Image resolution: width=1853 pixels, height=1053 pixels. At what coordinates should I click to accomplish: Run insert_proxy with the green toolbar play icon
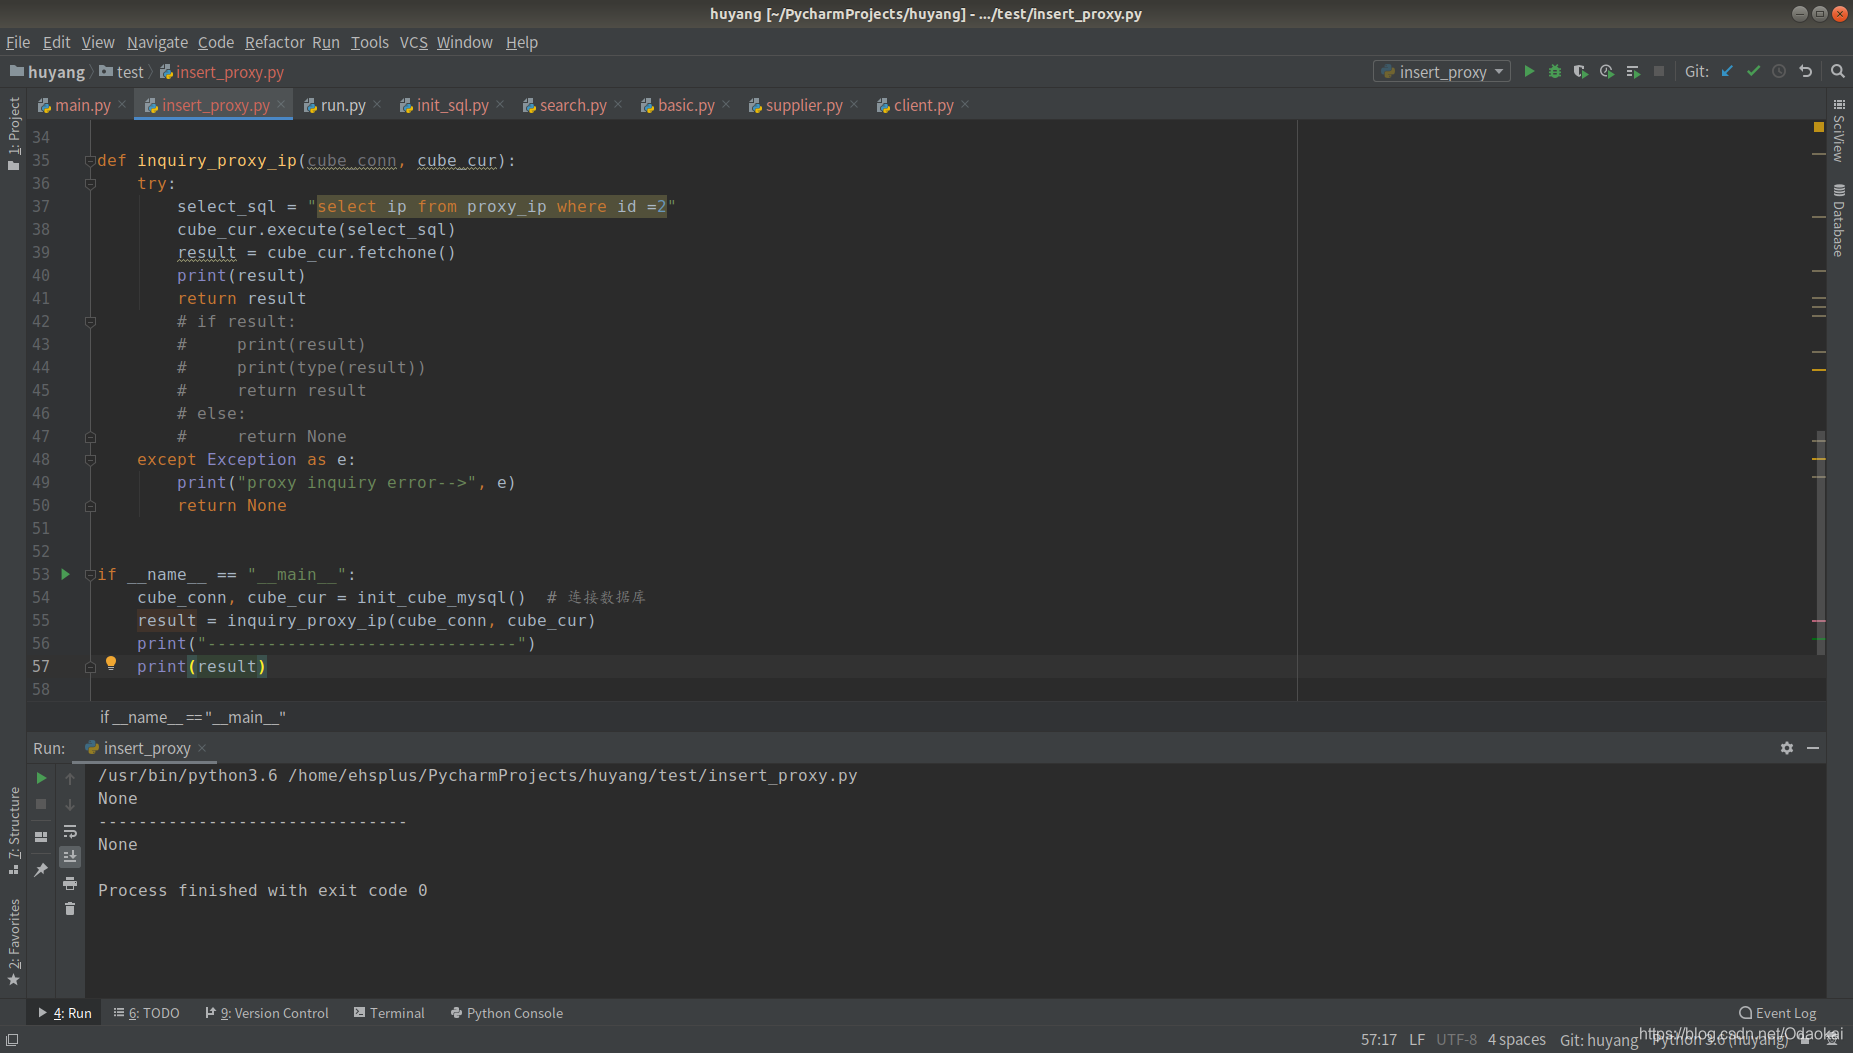pos(1529,71)
